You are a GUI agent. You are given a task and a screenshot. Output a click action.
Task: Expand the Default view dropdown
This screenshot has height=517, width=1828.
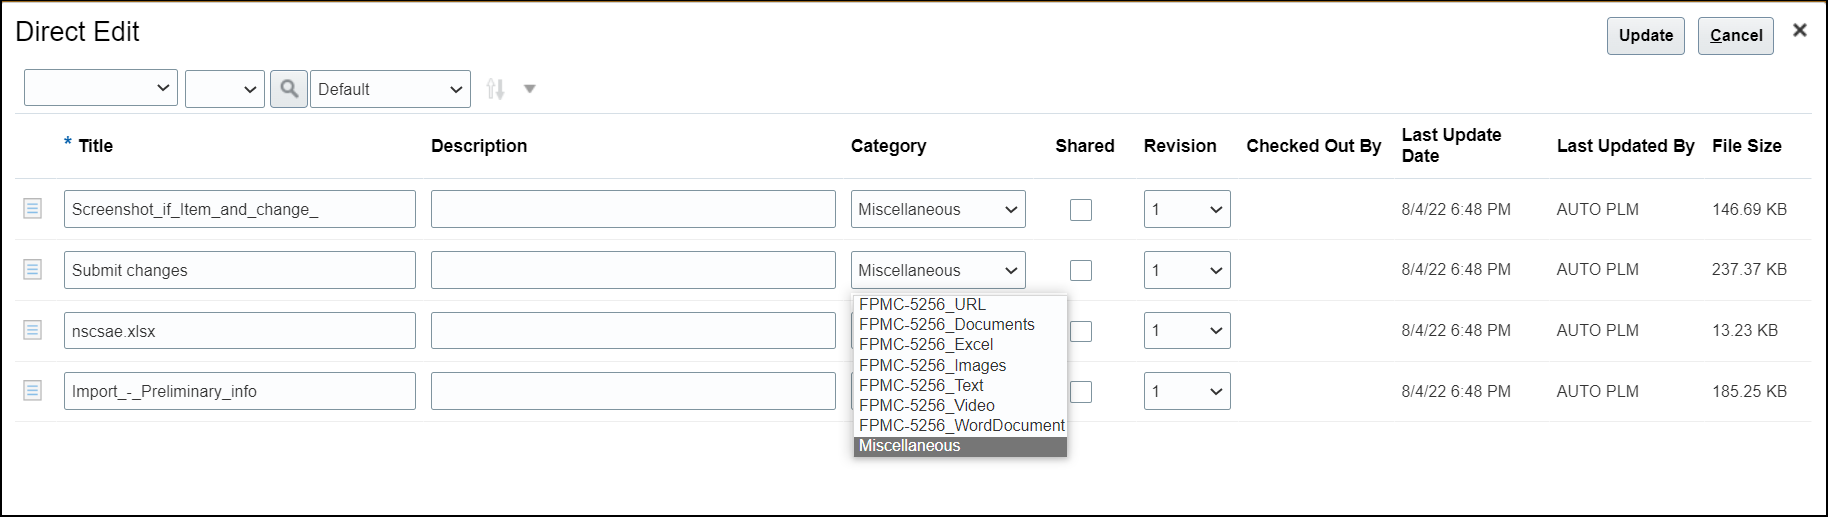click(390, 89)
